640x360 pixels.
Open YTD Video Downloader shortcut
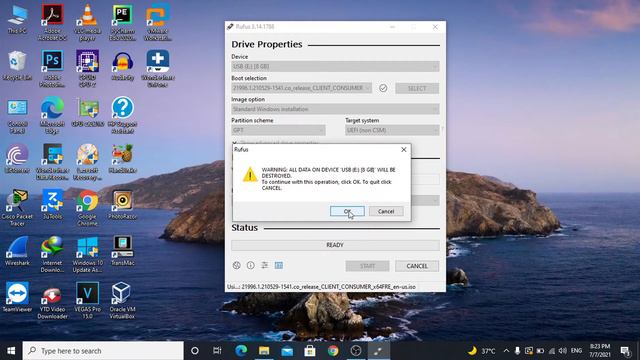[52, 302]
